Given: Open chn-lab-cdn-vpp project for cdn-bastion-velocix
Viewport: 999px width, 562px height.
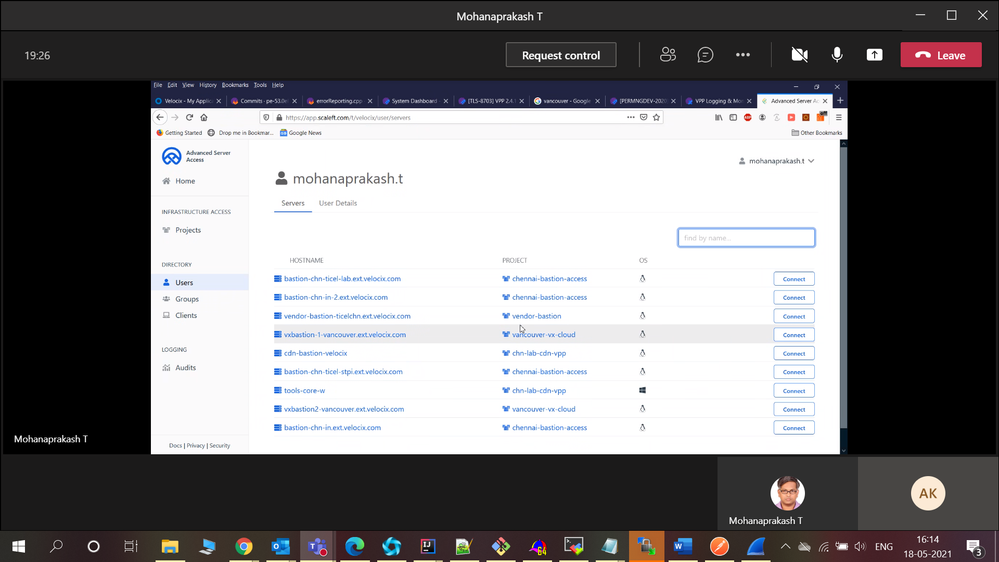Looking at the screenshot, I should [539, 353].
